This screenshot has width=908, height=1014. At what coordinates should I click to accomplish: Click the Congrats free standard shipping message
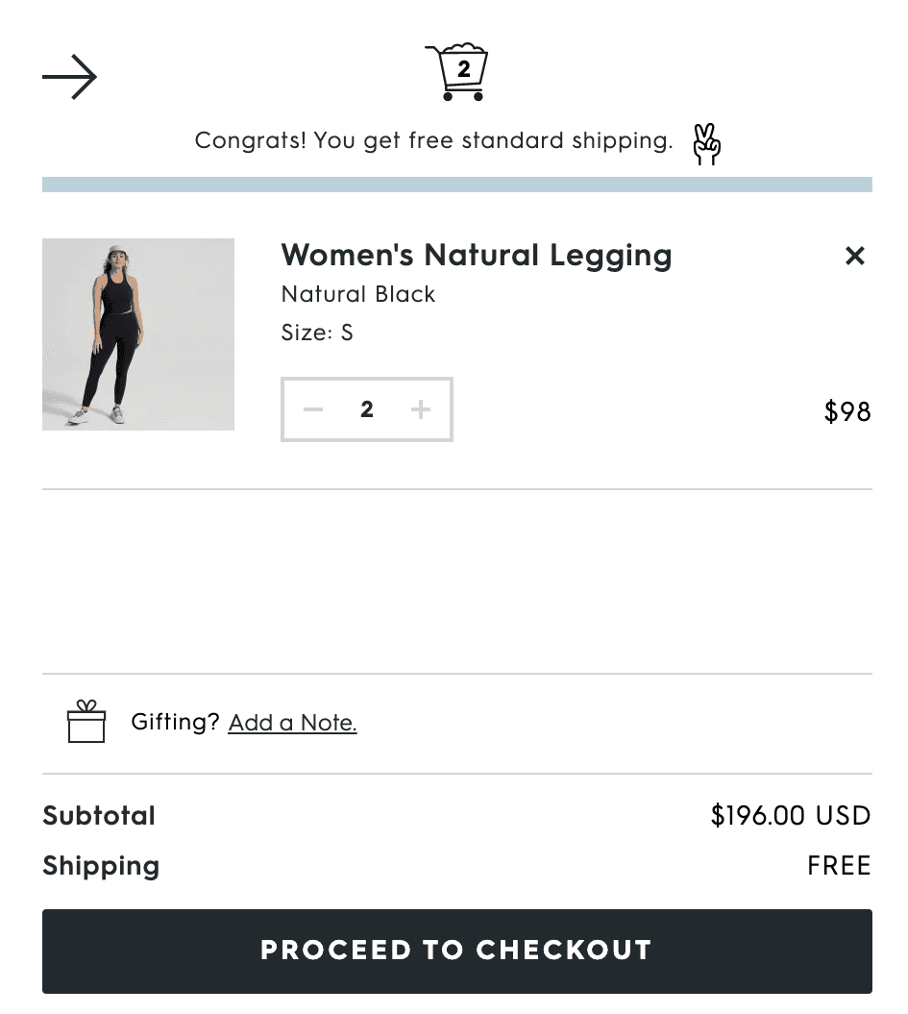(x=434, y=140)
